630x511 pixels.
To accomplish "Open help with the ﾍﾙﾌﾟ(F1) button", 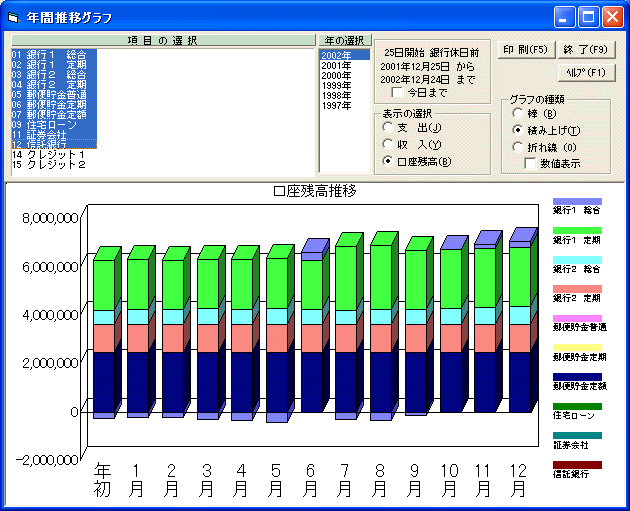I will (581, 72).
